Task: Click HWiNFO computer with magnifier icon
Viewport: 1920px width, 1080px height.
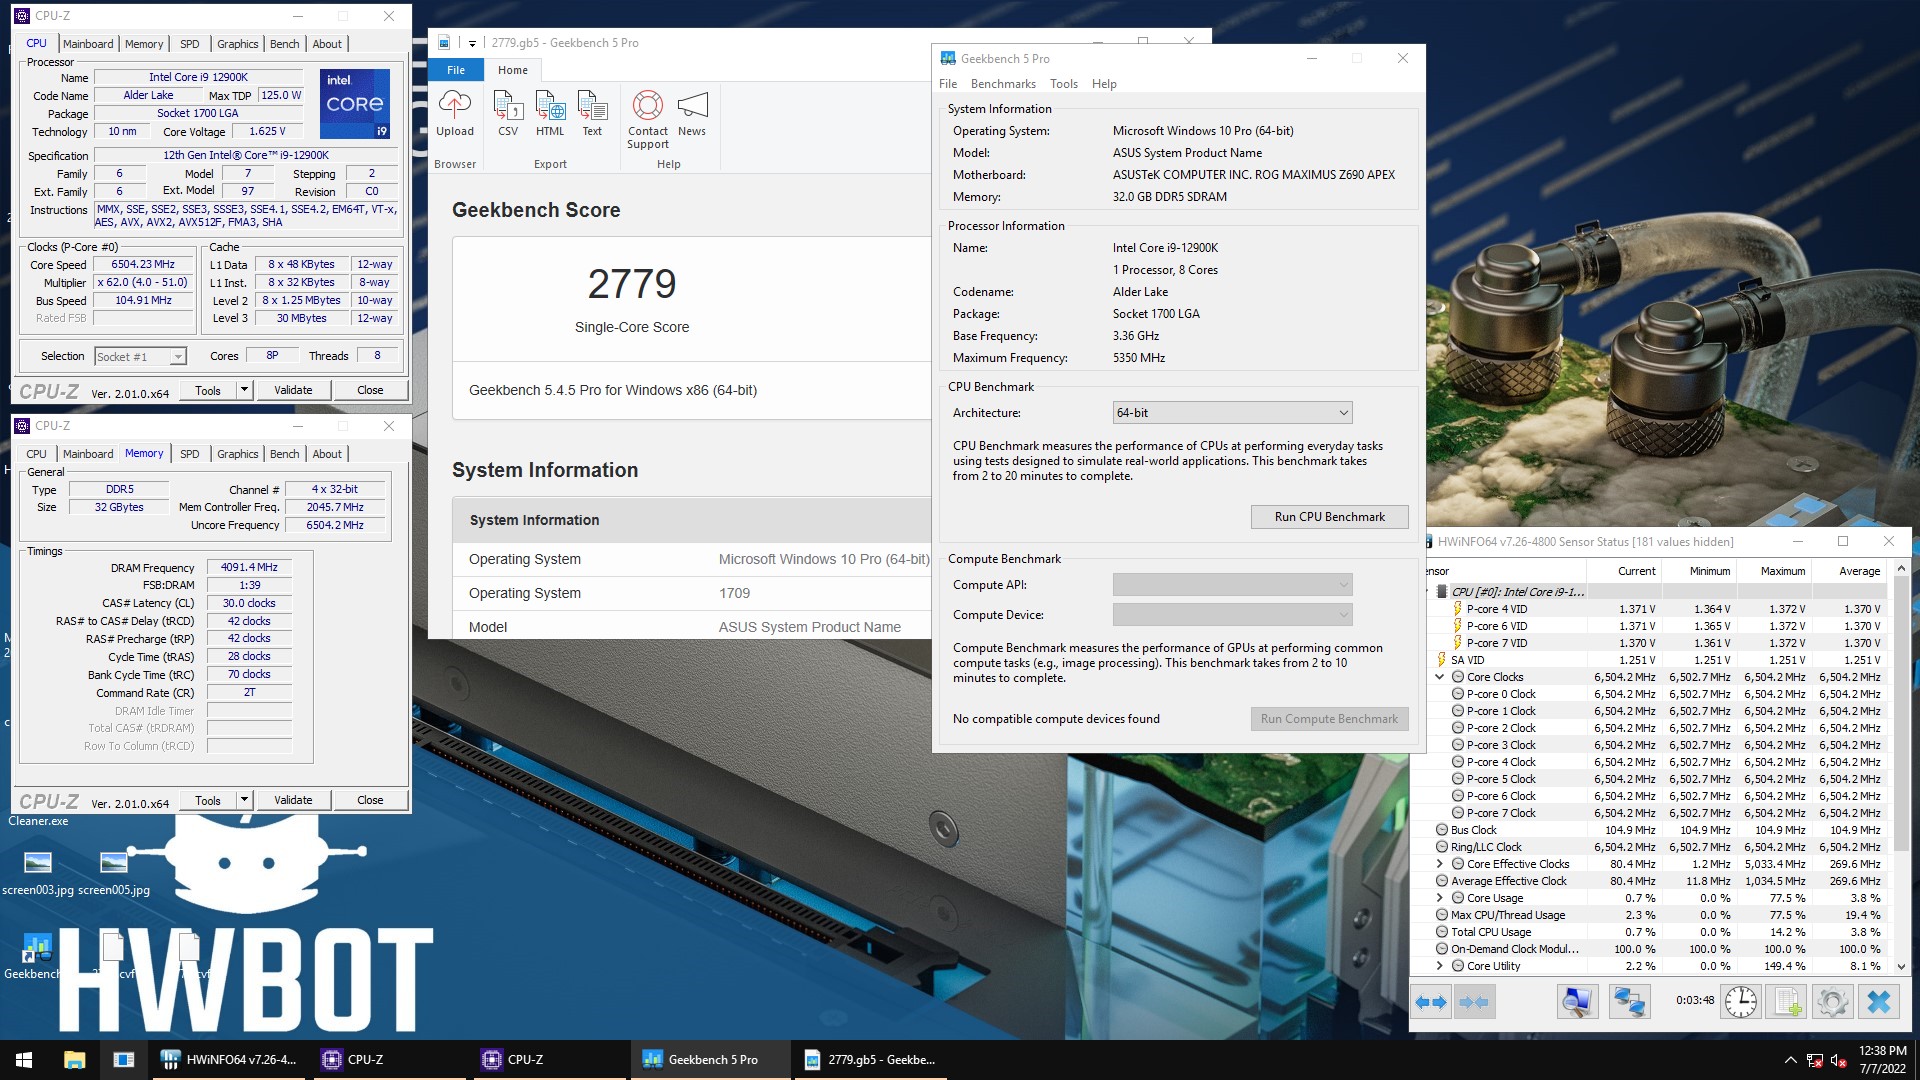Action: (1578, 1002)
